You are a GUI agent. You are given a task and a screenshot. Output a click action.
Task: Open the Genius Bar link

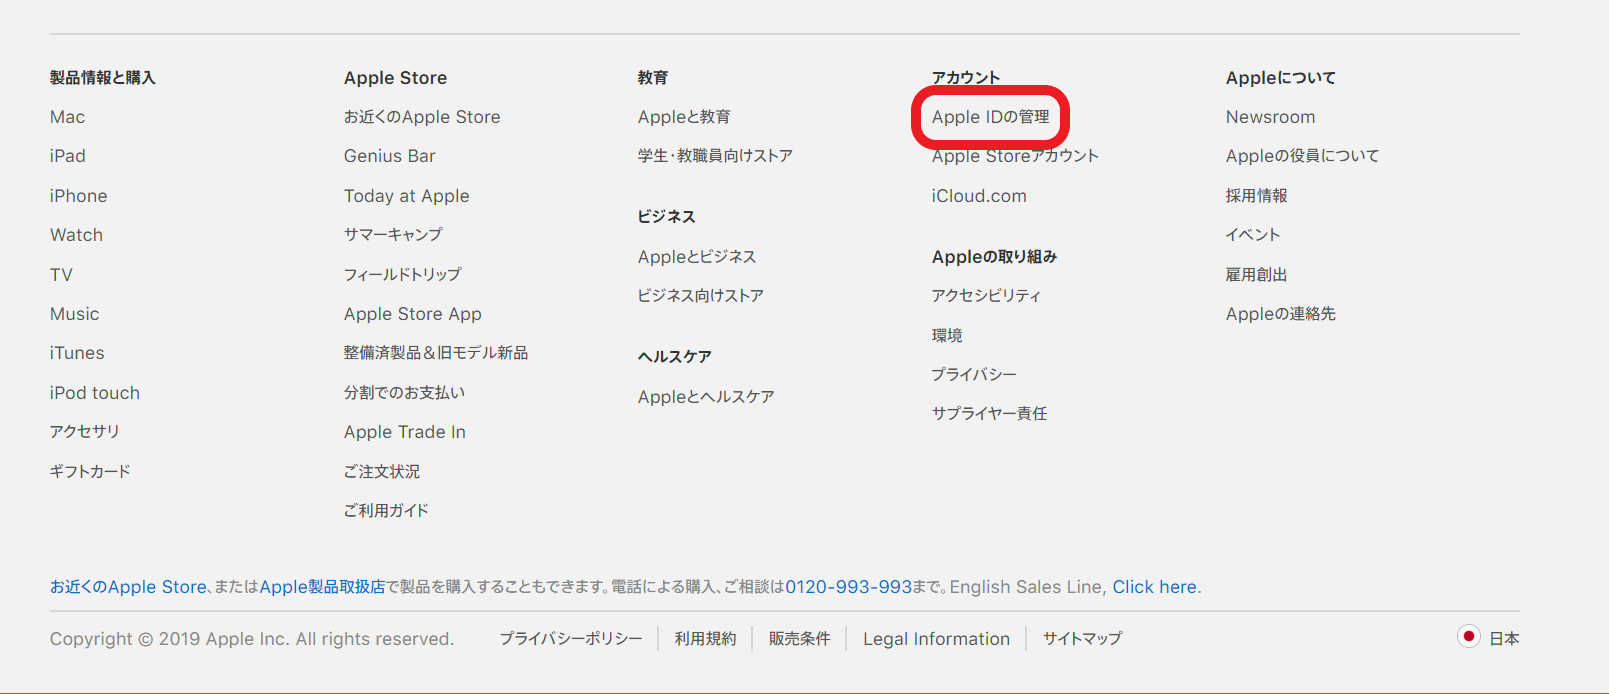(x=390, y=156)
